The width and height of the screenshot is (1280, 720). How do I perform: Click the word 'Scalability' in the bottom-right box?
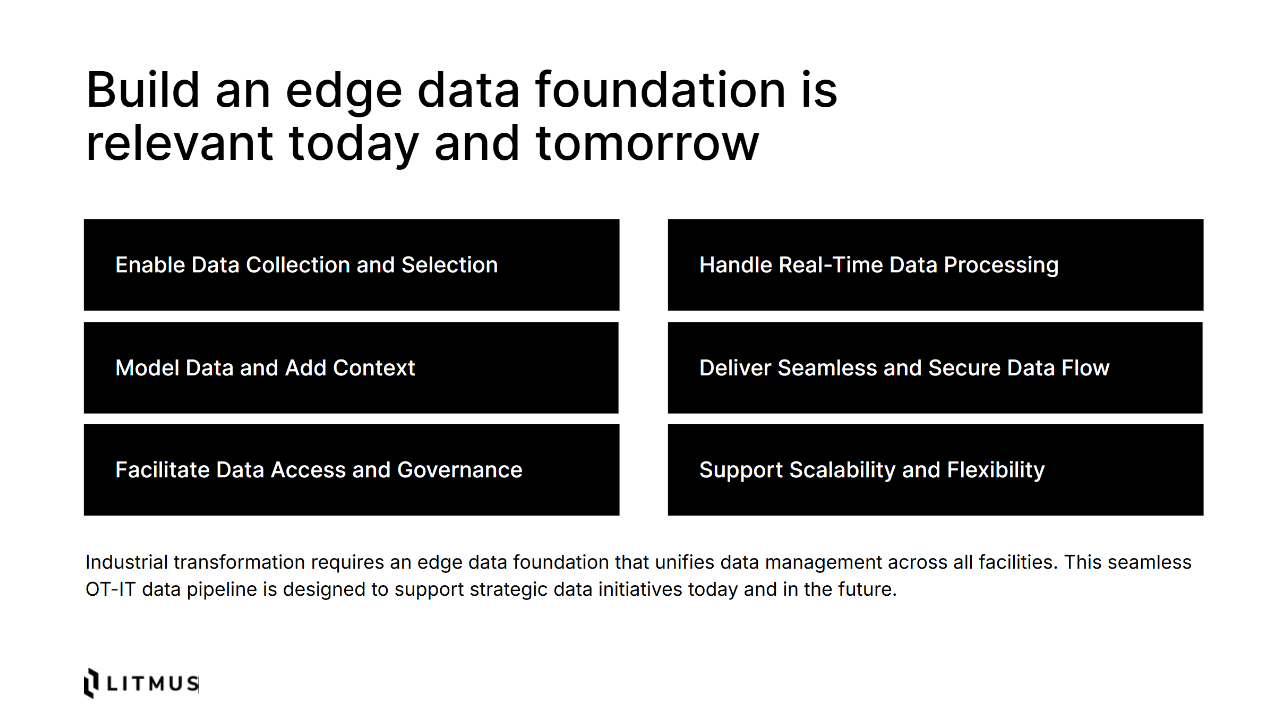[843, 470]
